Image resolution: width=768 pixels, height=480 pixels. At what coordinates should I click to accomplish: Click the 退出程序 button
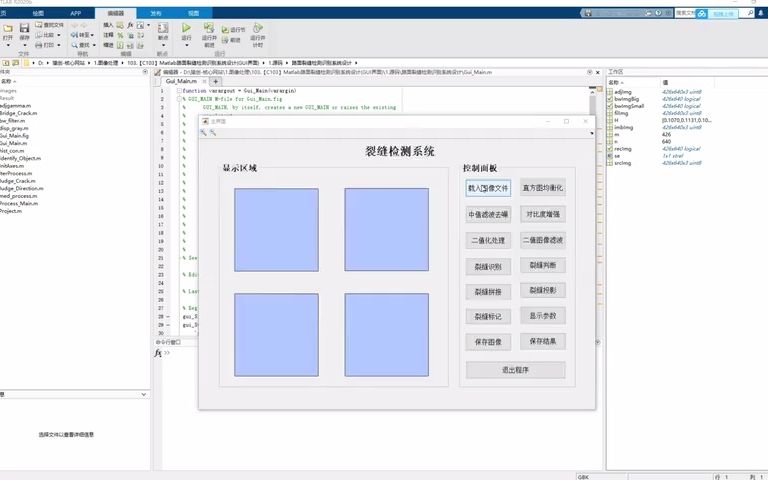coord(515,370)
